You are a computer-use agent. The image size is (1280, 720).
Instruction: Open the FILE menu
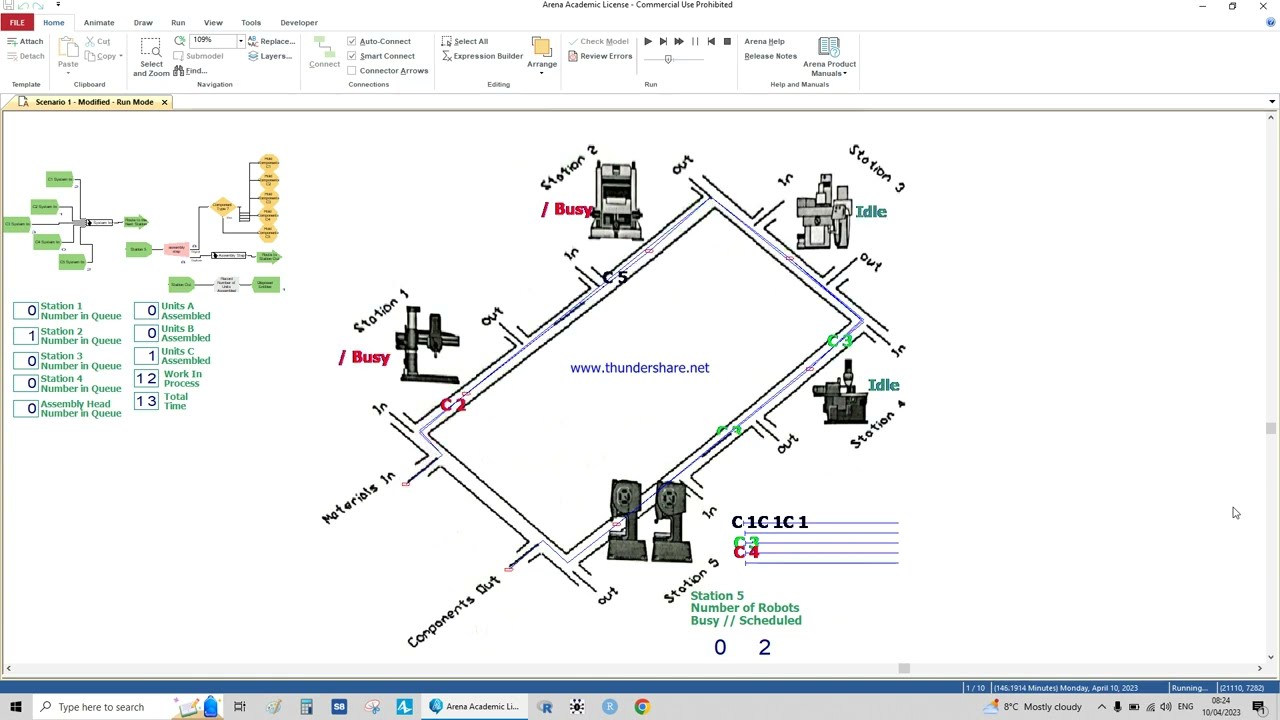point(17,22)
